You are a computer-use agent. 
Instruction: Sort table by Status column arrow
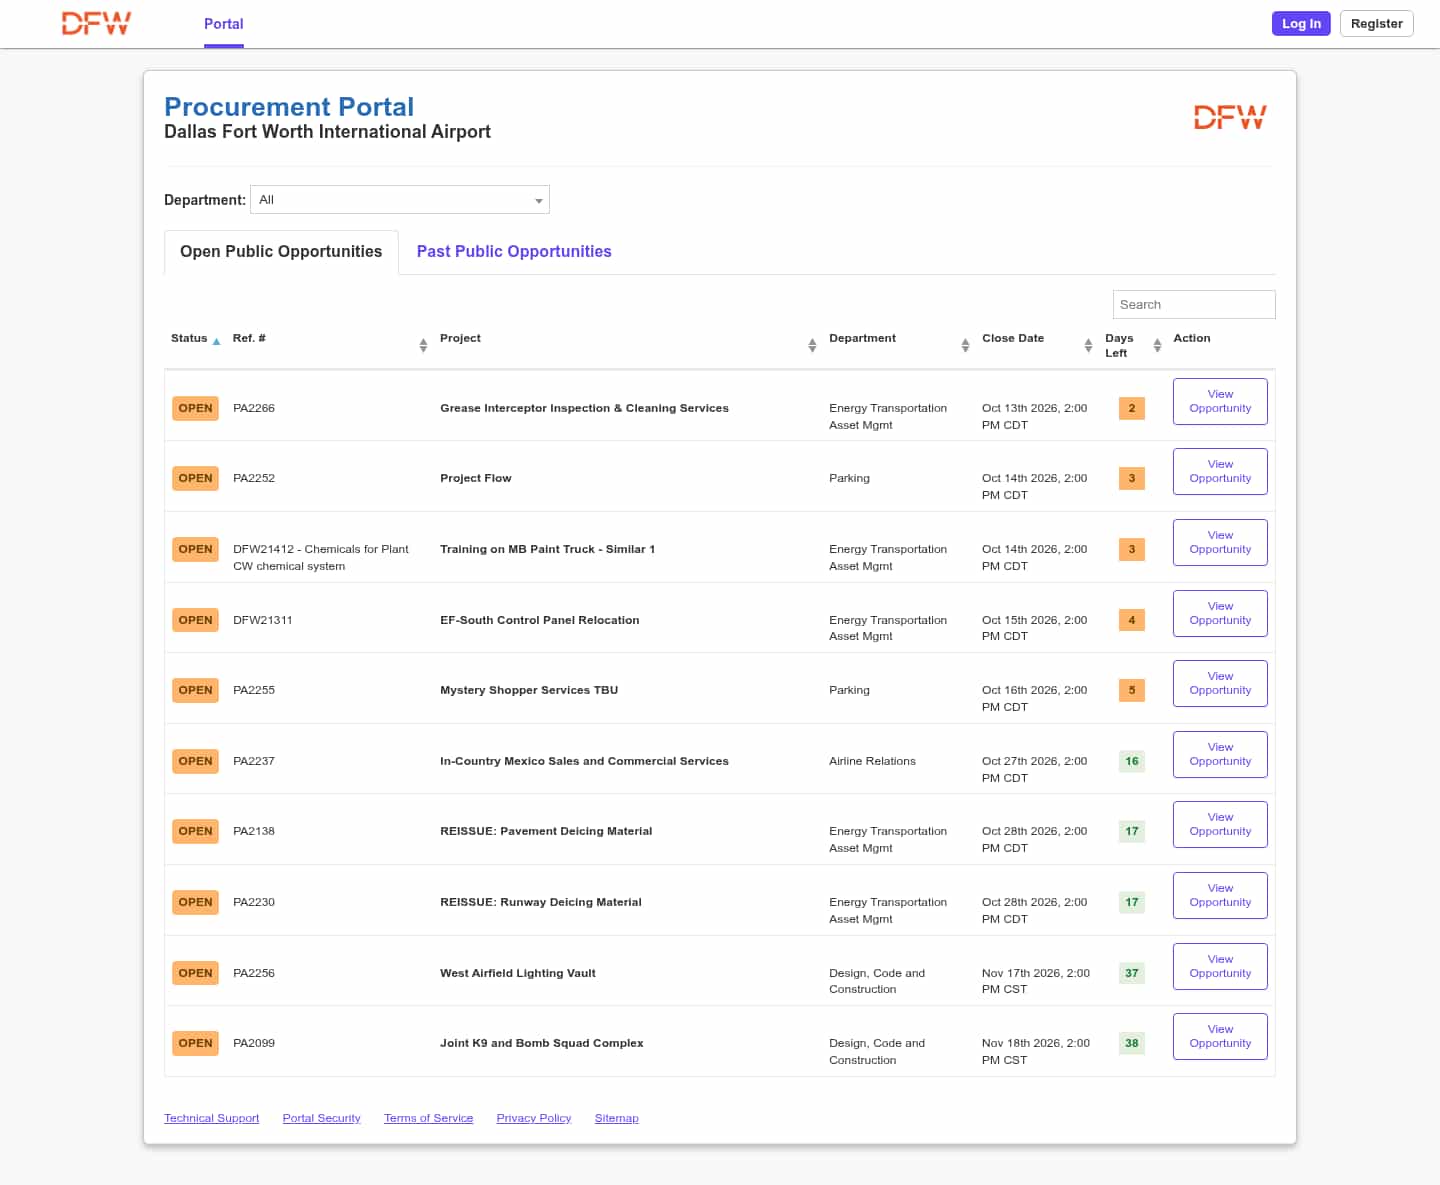pyautogui.click(x=217, y=341)
